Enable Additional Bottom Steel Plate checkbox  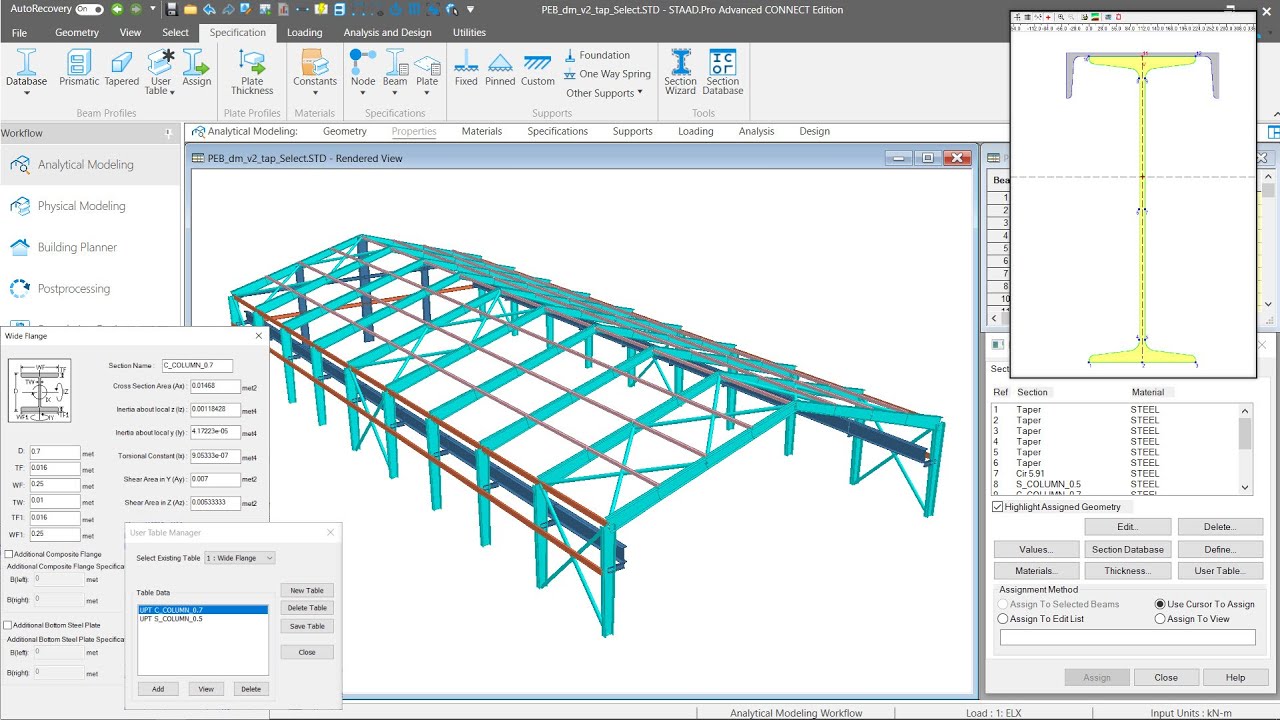click(10, 626)
